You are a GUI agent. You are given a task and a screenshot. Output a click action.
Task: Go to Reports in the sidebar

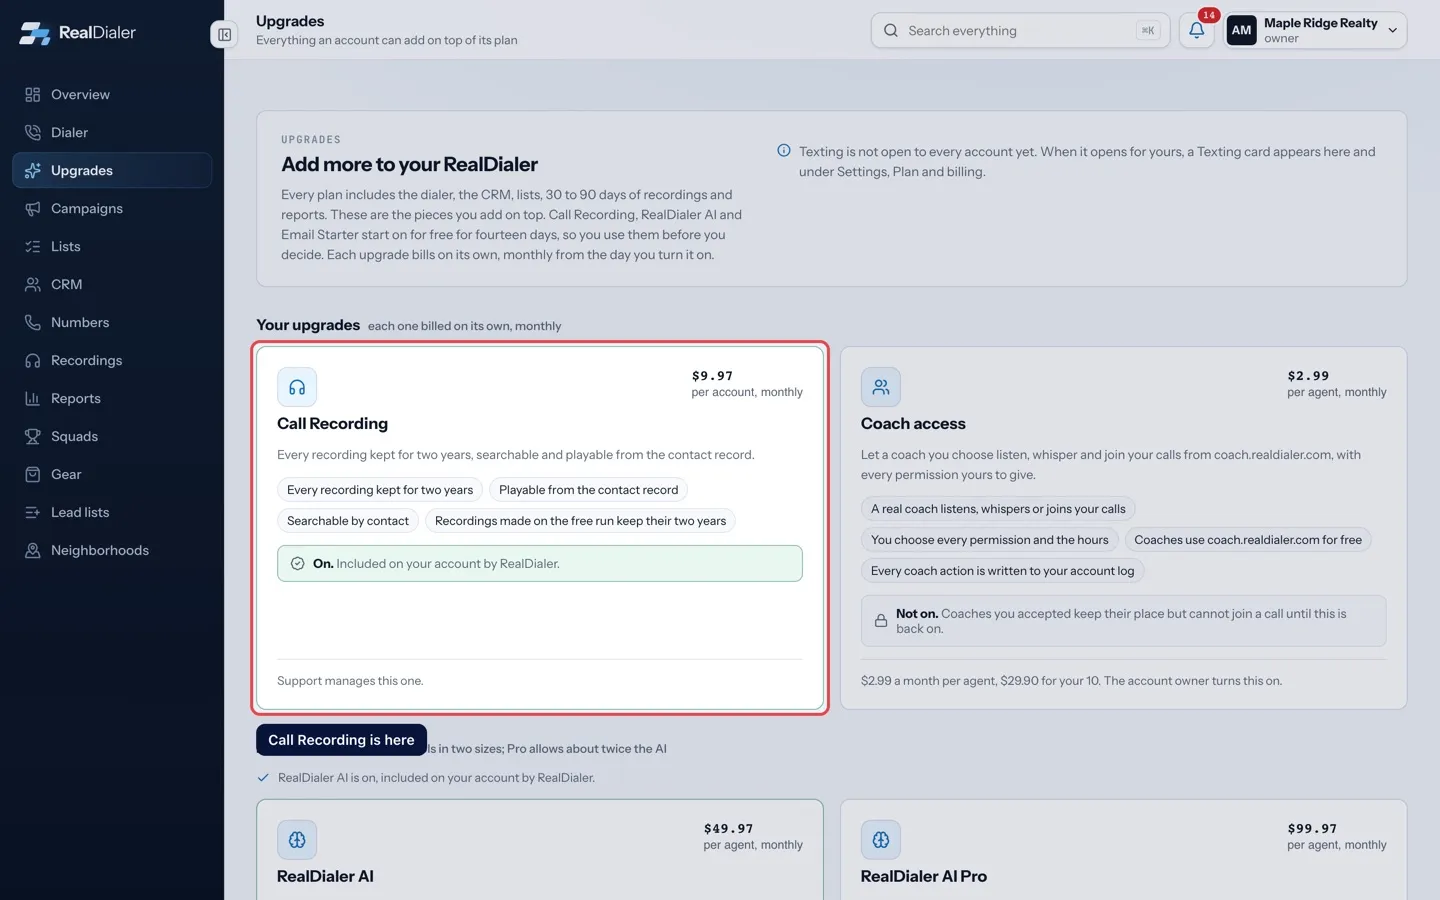112,399
